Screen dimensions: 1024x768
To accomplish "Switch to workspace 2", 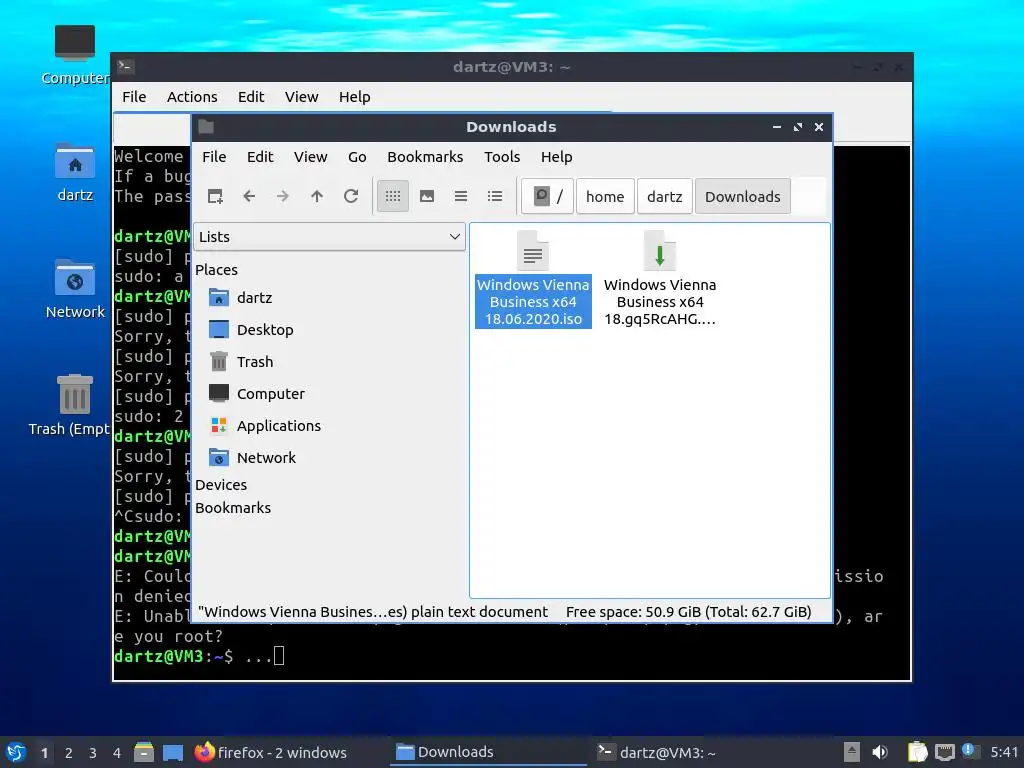I will [69, 753].
